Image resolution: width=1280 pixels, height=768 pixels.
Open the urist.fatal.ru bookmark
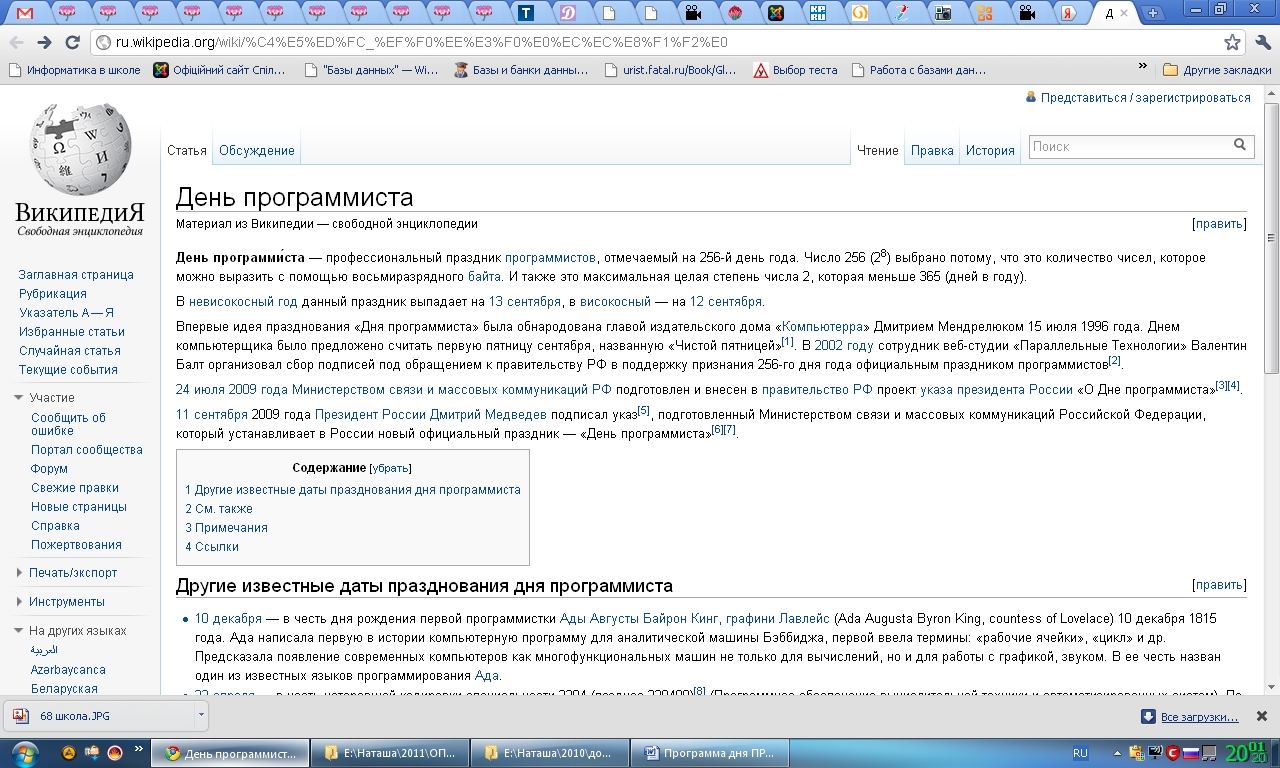tap(671, 70)
